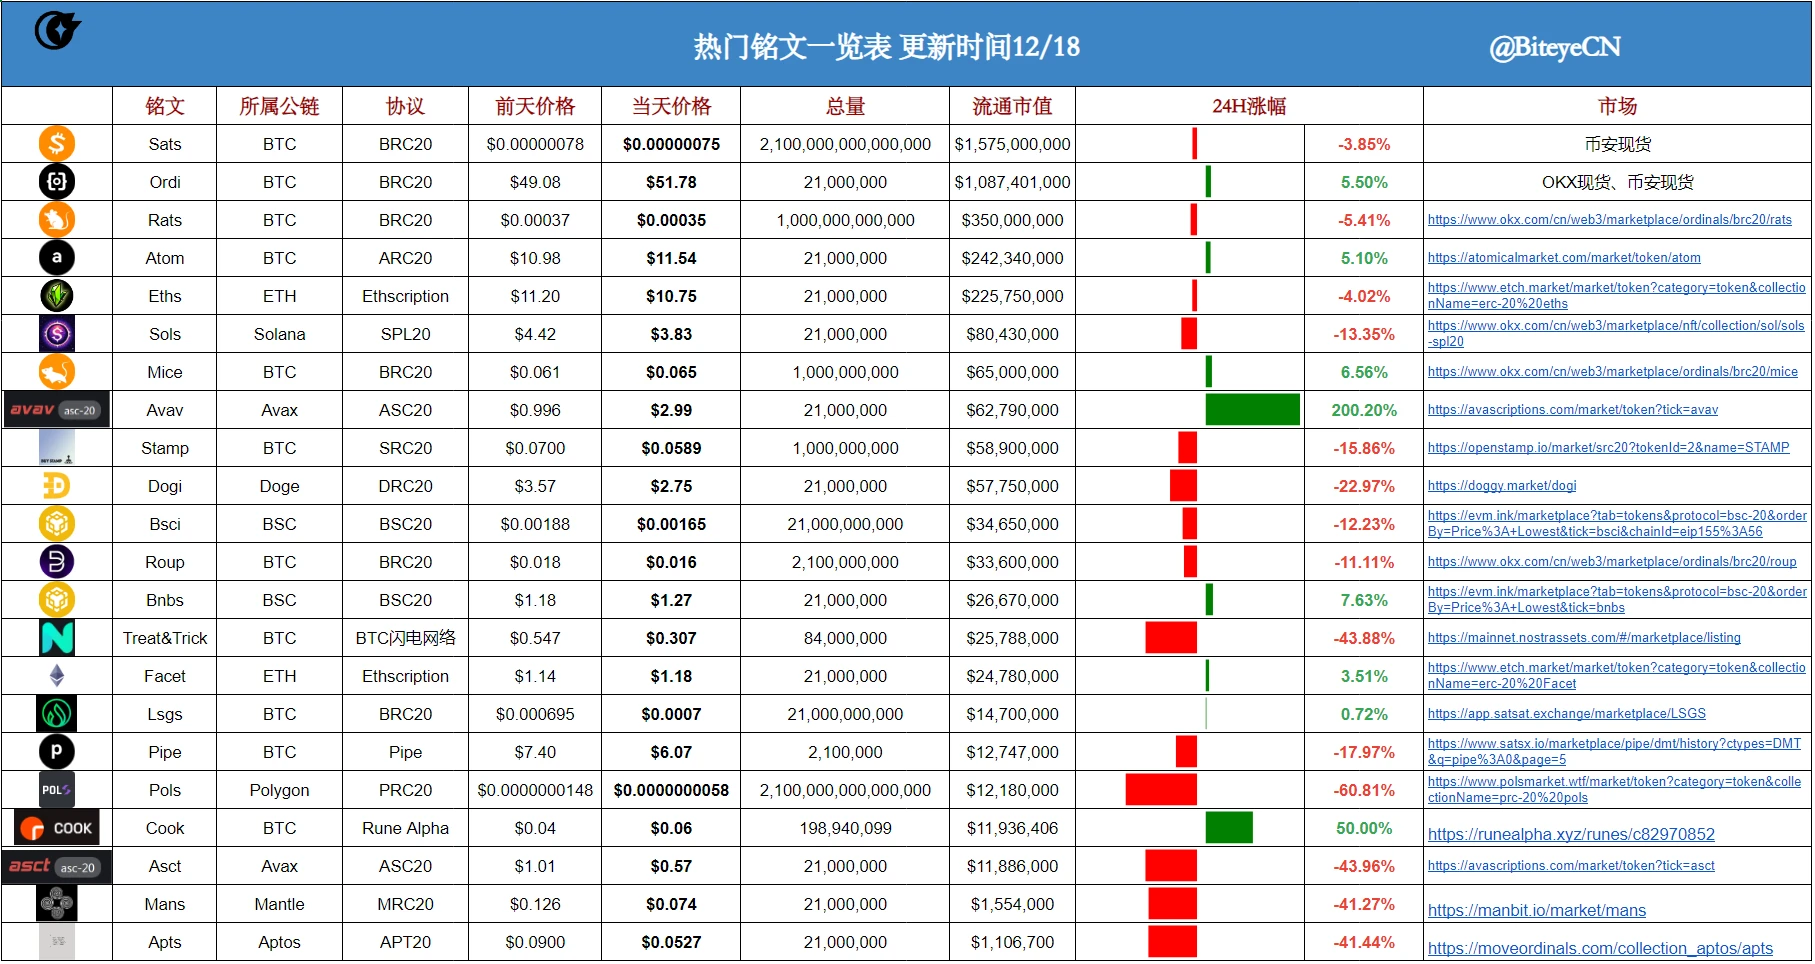Click the 流通市值 column header
Screen dimensions: 1815x964
1011,106
